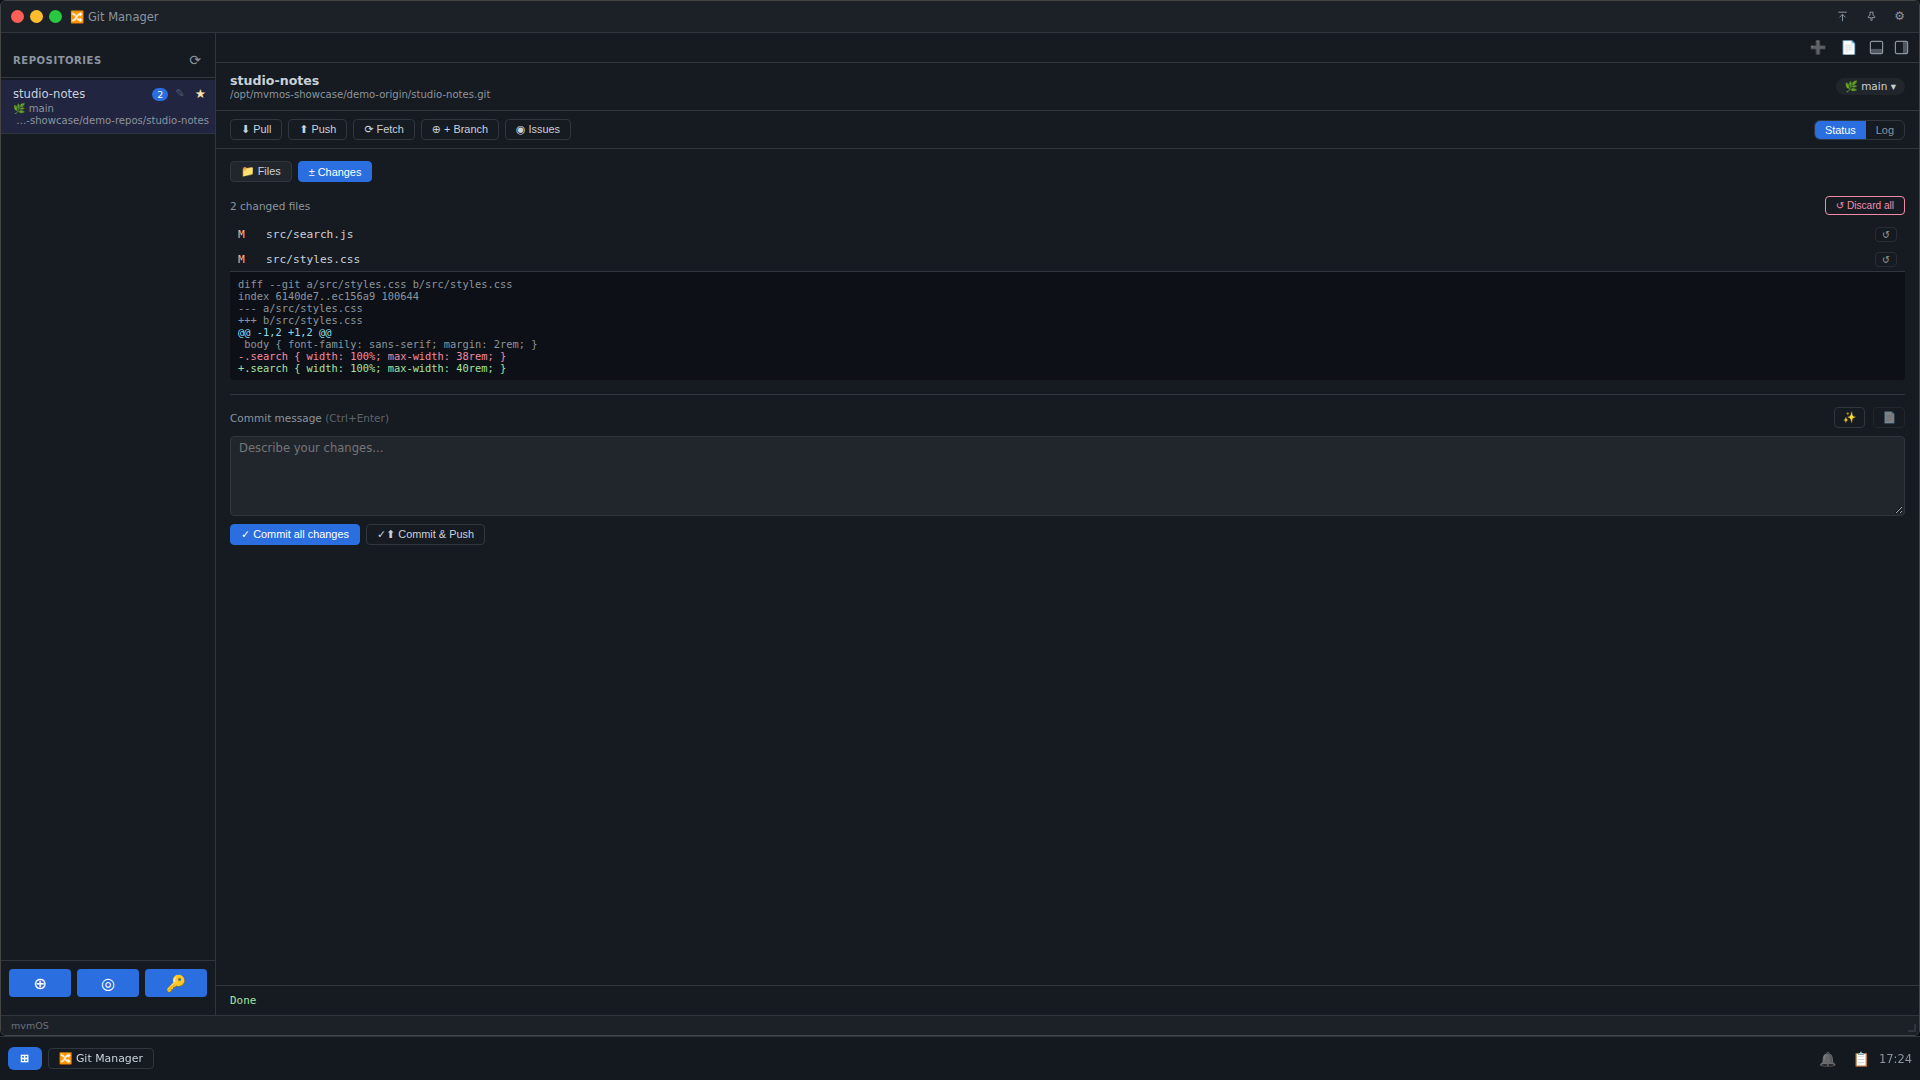Image resolution: width=1920 pixels, height=1080 pixels.
Task: Select the ± Changes tab
Action: [335, 172]
